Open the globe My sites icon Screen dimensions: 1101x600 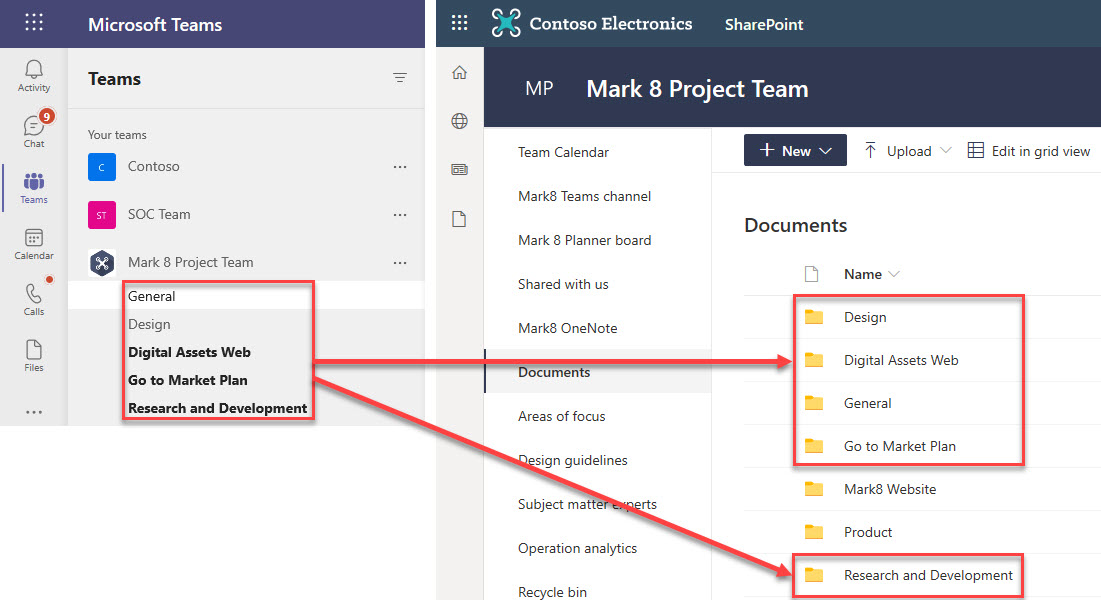tap(459, 121)
